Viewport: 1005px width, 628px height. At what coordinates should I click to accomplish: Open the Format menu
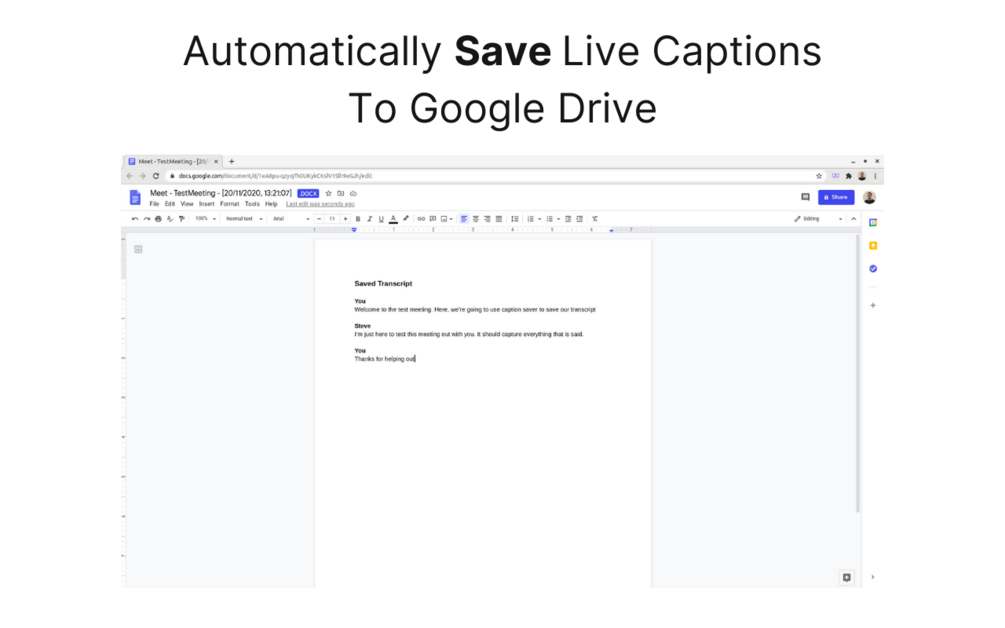(229, 204)
